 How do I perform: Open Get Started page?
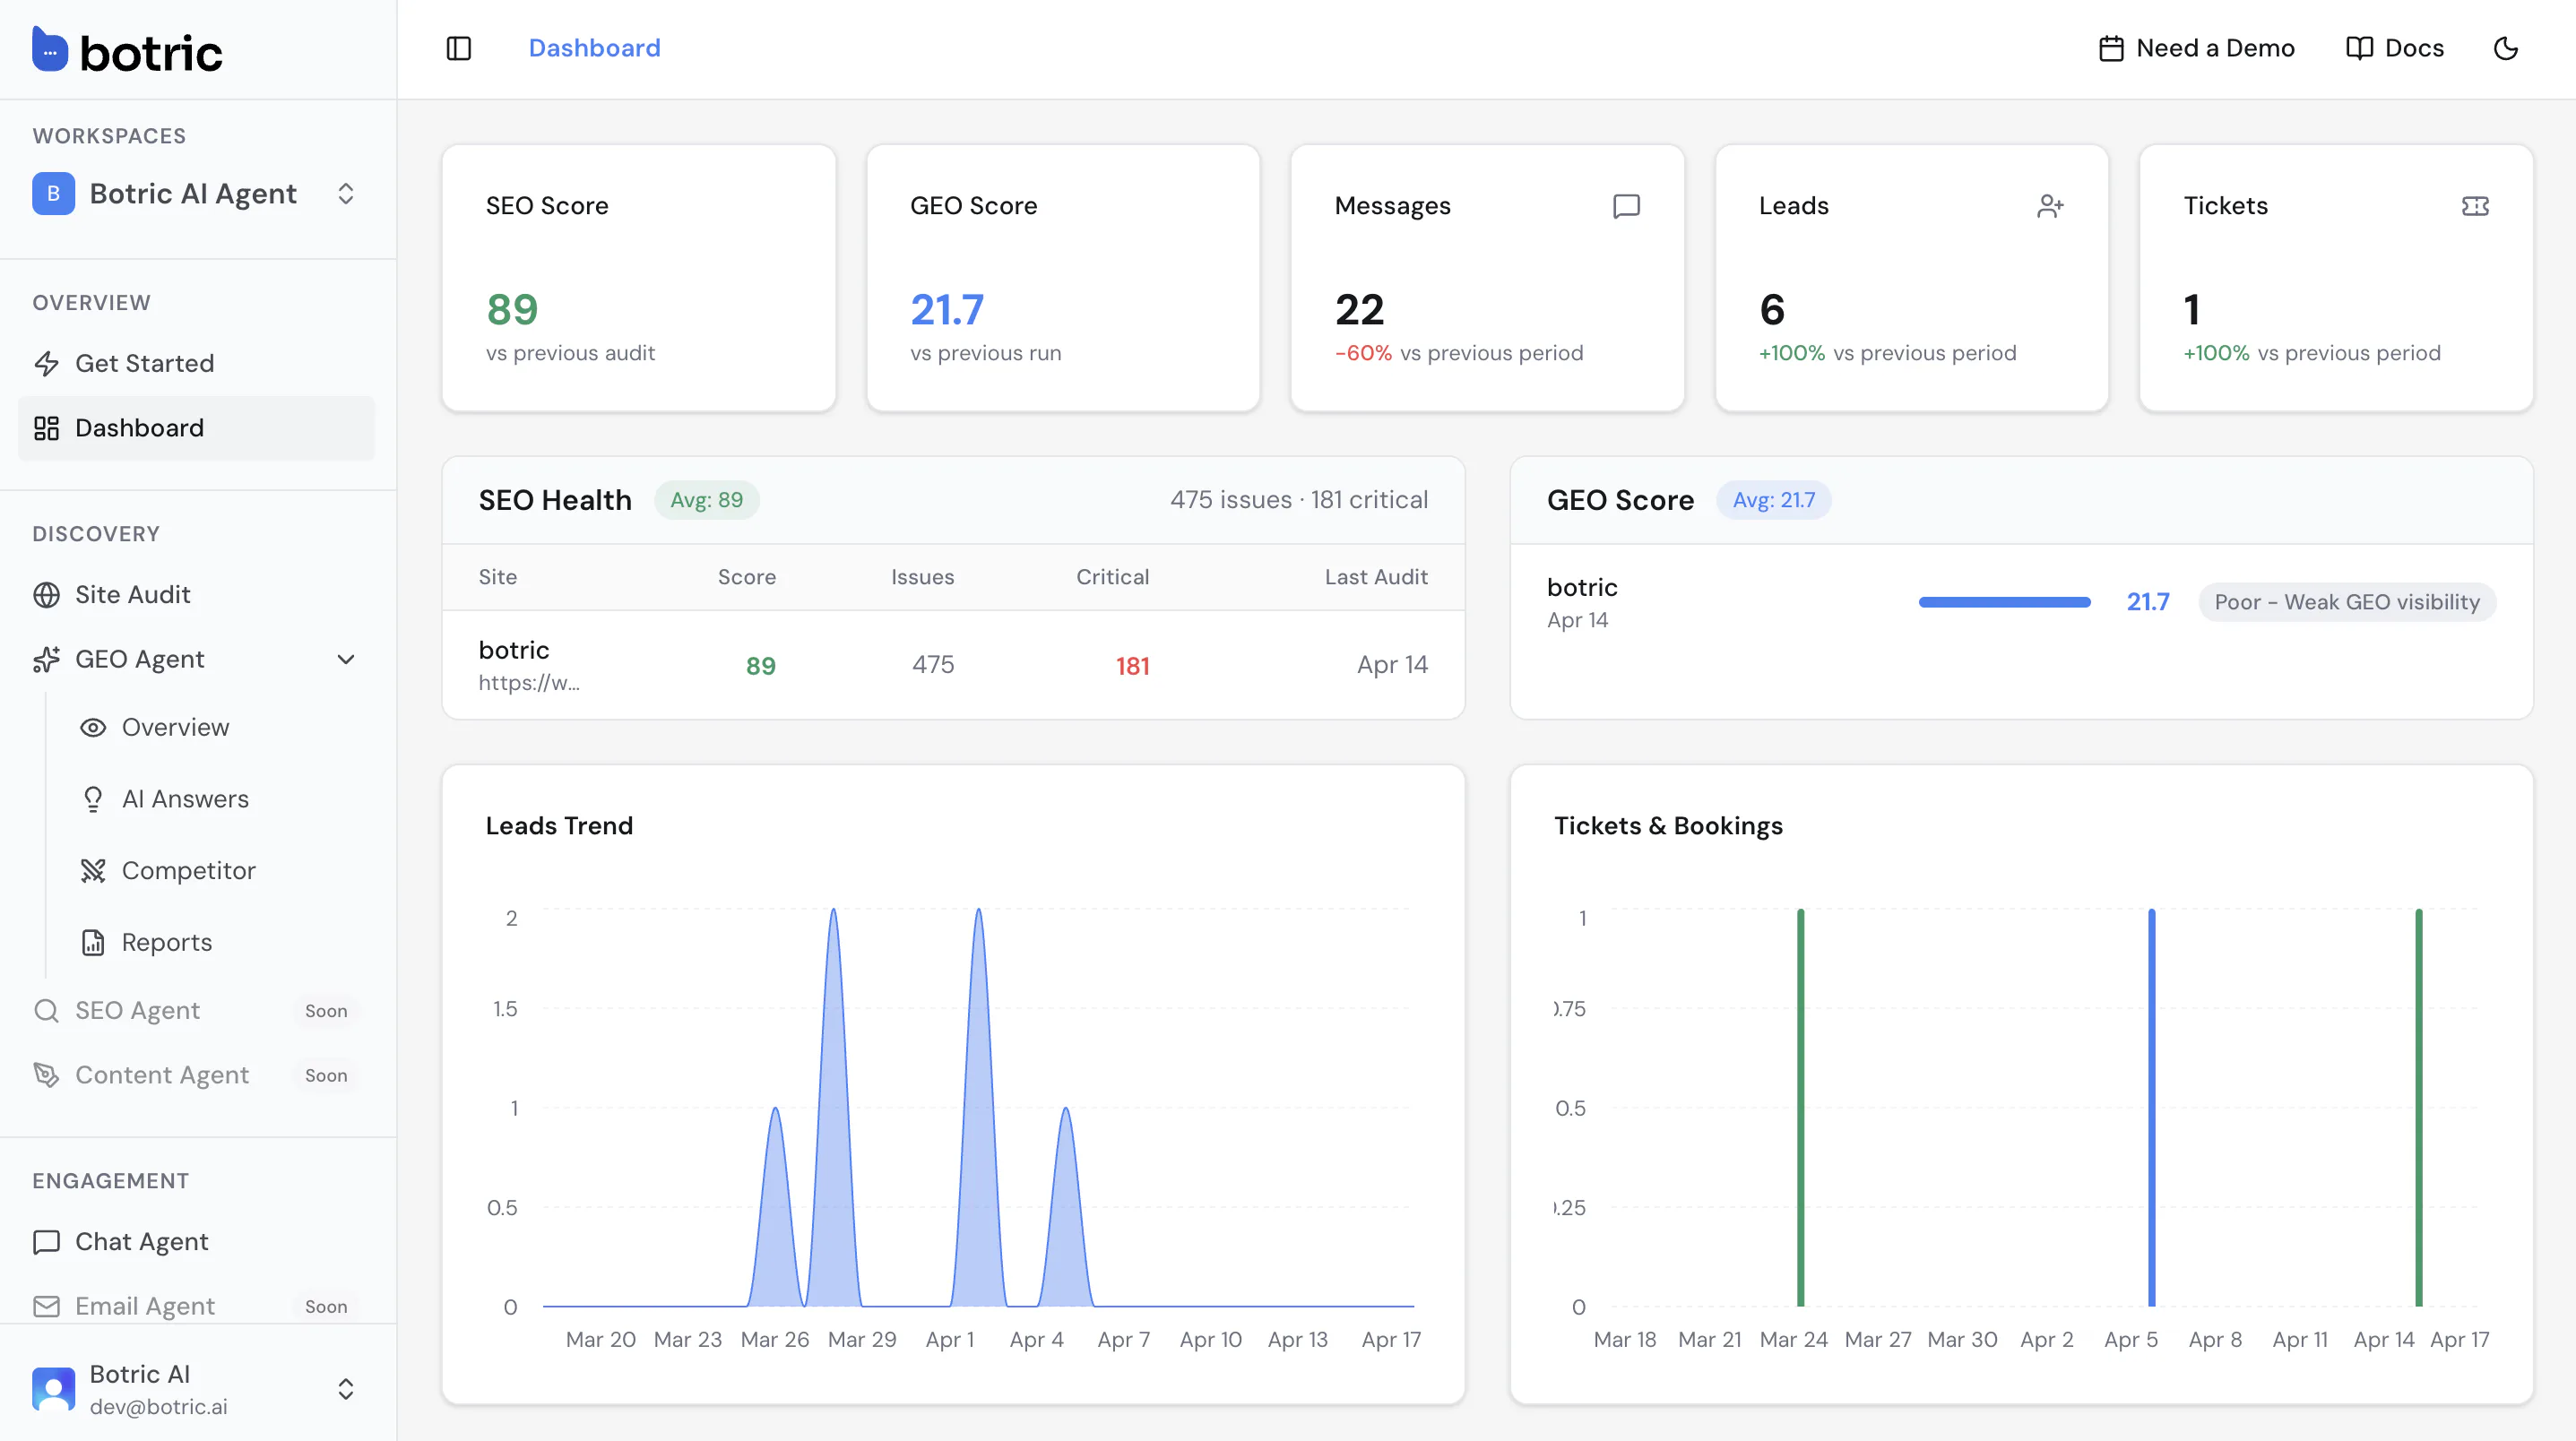point(196,363)
